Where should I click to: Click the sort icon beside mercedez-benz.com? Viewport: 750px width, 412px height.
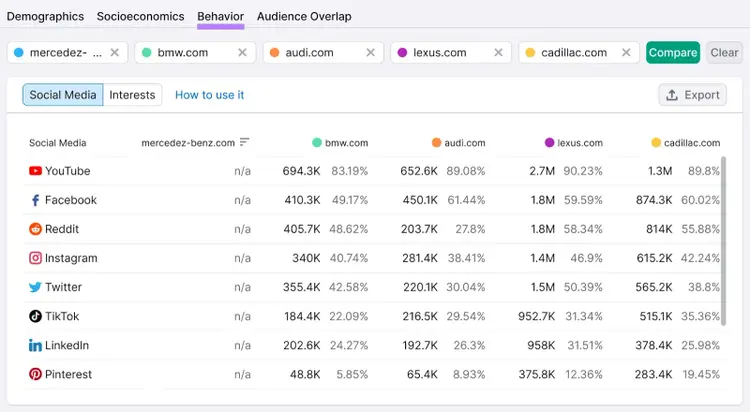pyautogui.click(x=244, y=142)
